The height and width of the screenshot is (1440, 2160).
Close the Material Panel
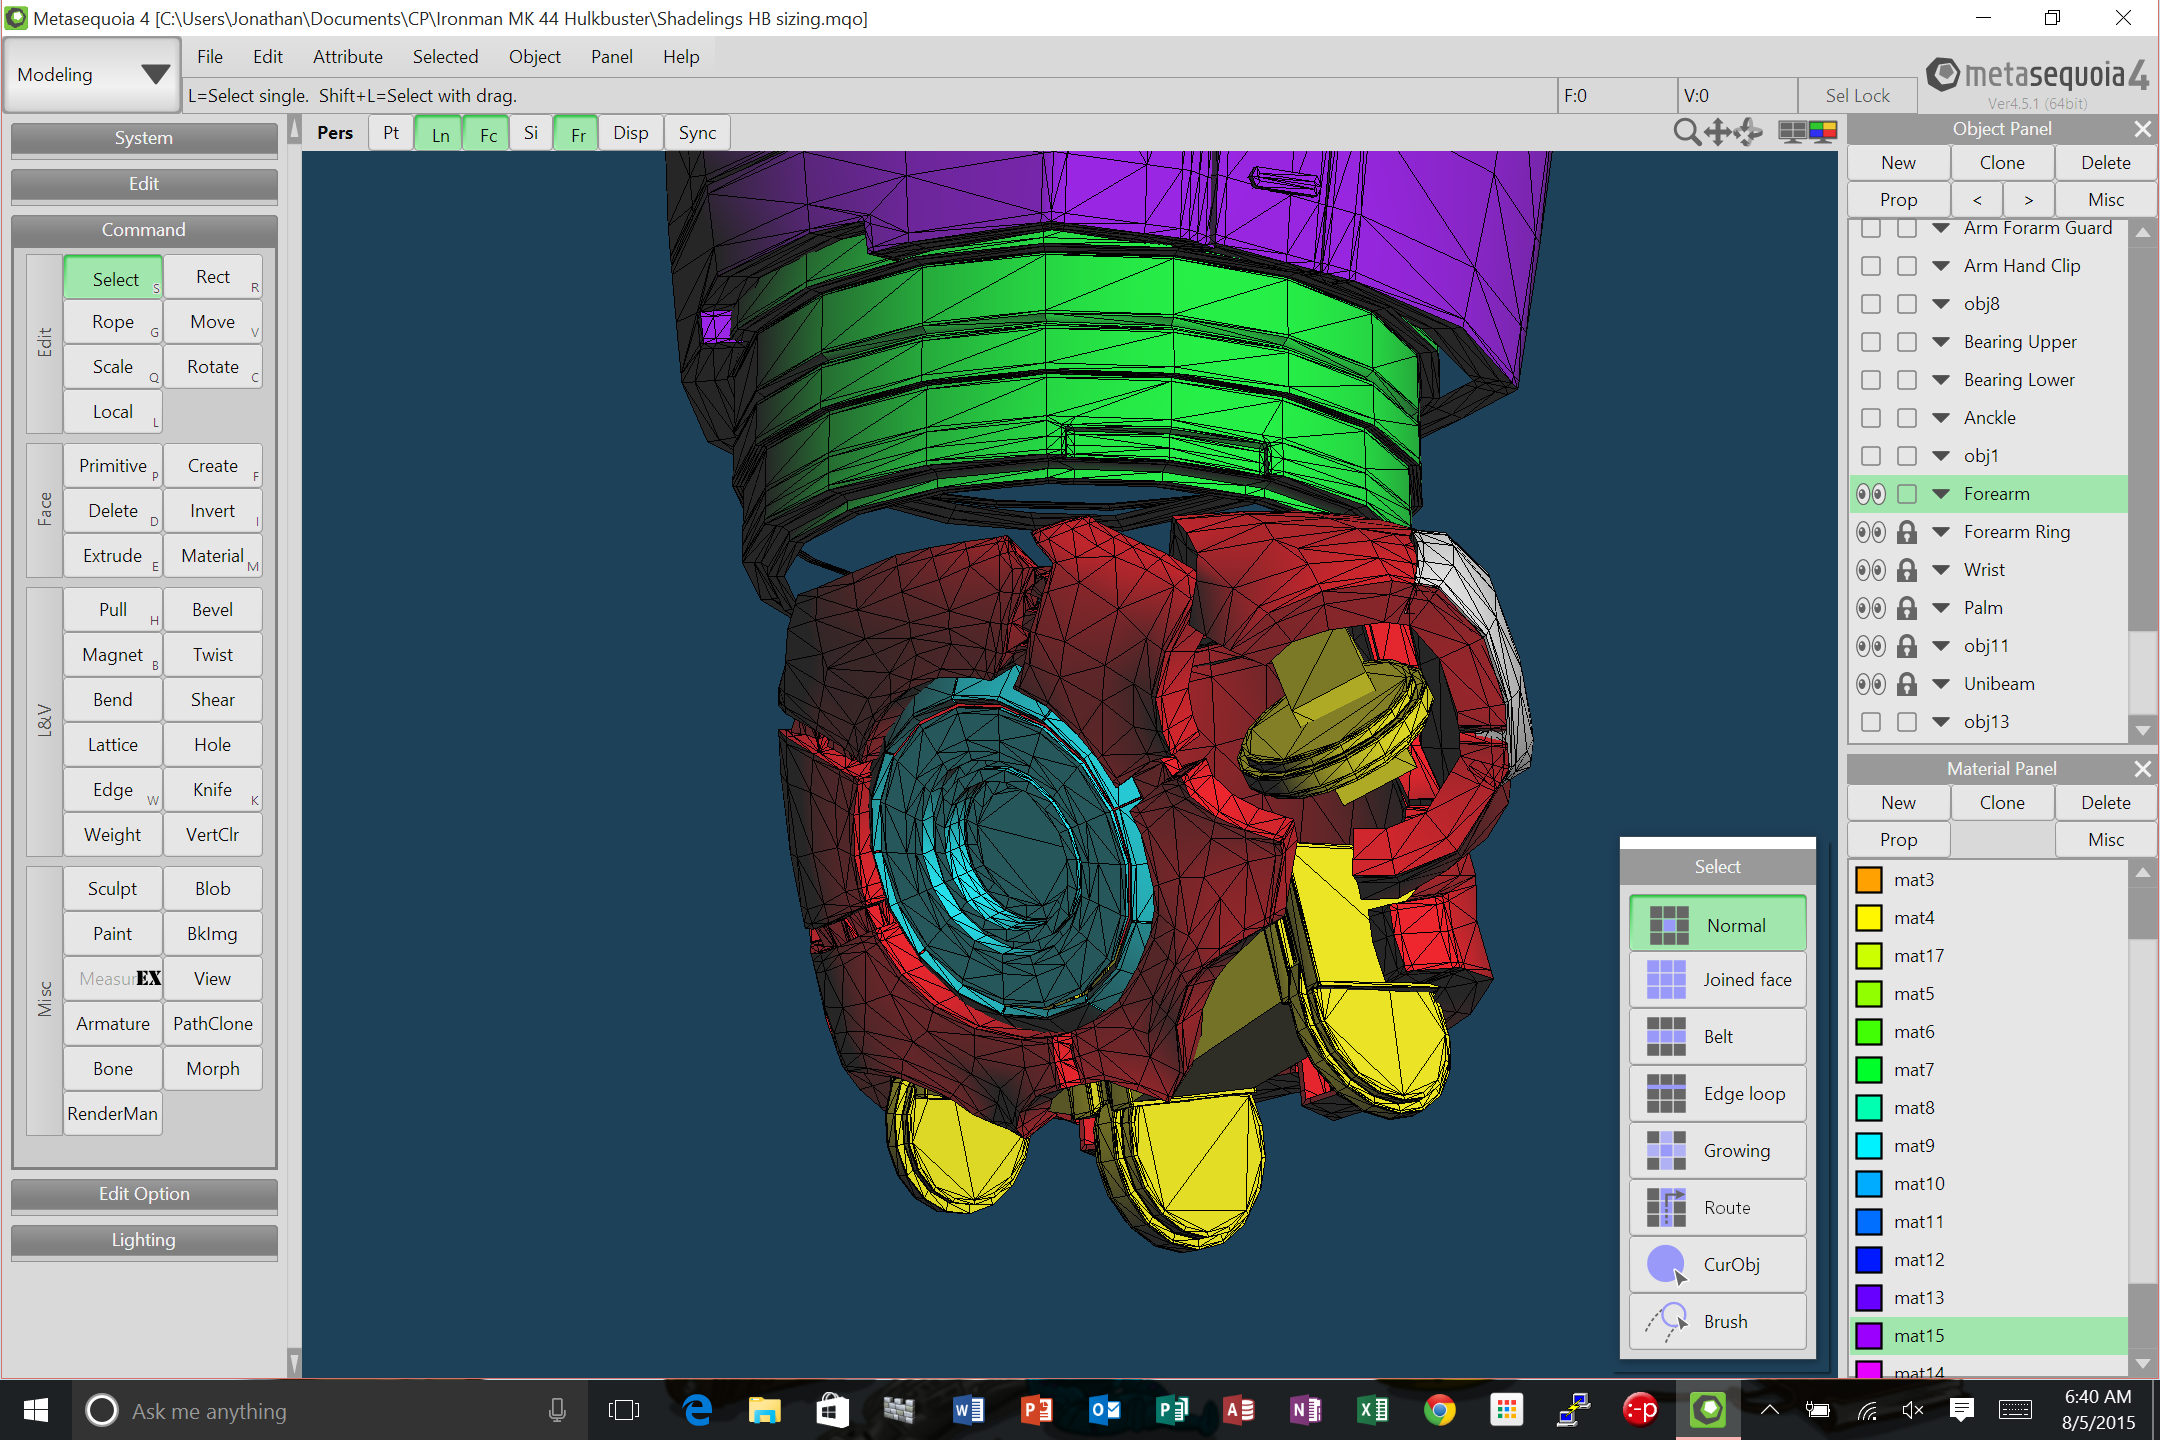[x=2142, y=769]
